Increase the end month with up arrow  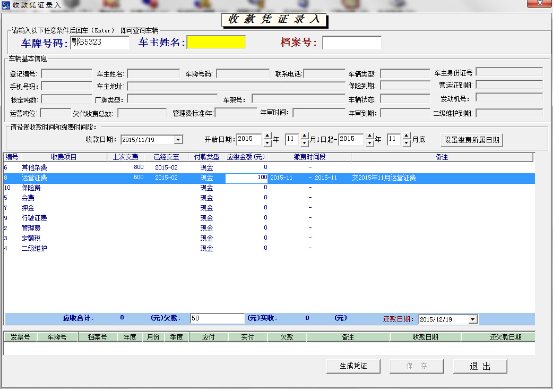(x=407, y=136)
